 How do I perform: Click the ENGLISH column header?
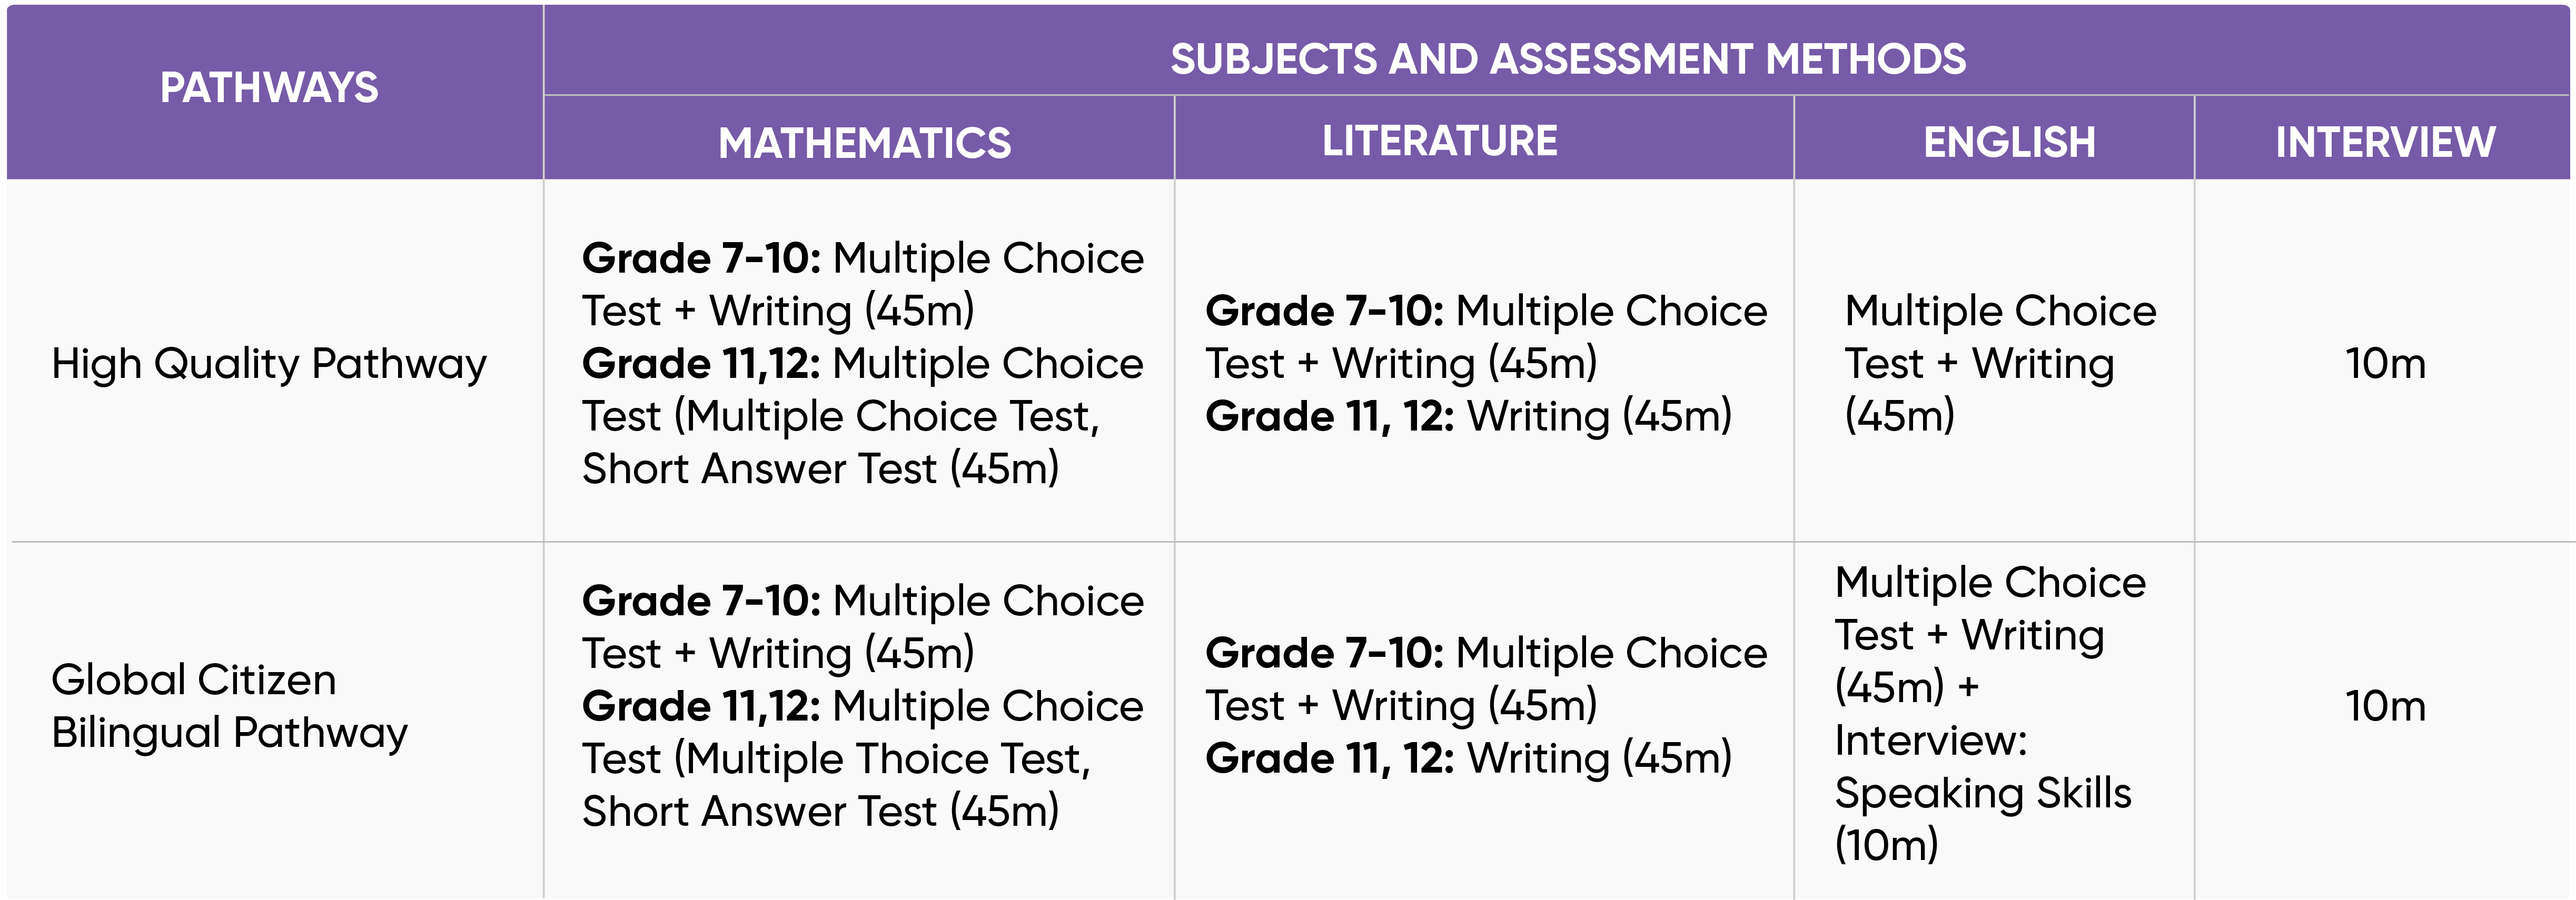tap(2009, 142)
